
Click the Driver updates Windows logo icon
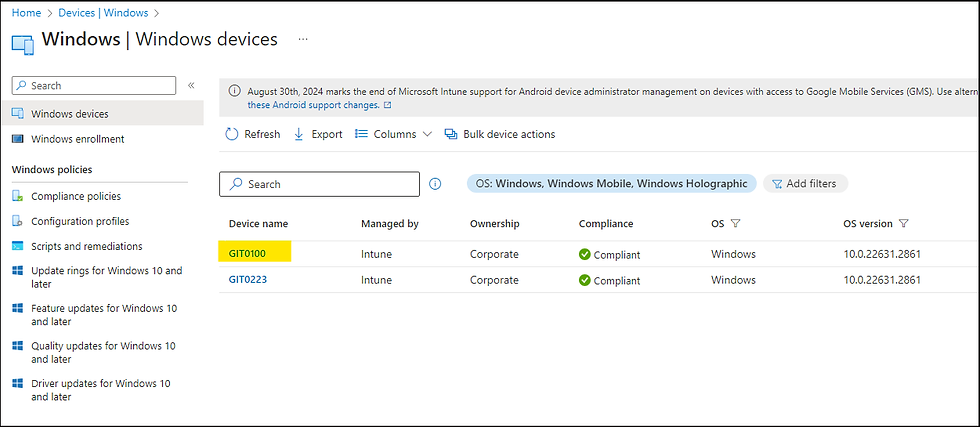(x=18, y=383)
